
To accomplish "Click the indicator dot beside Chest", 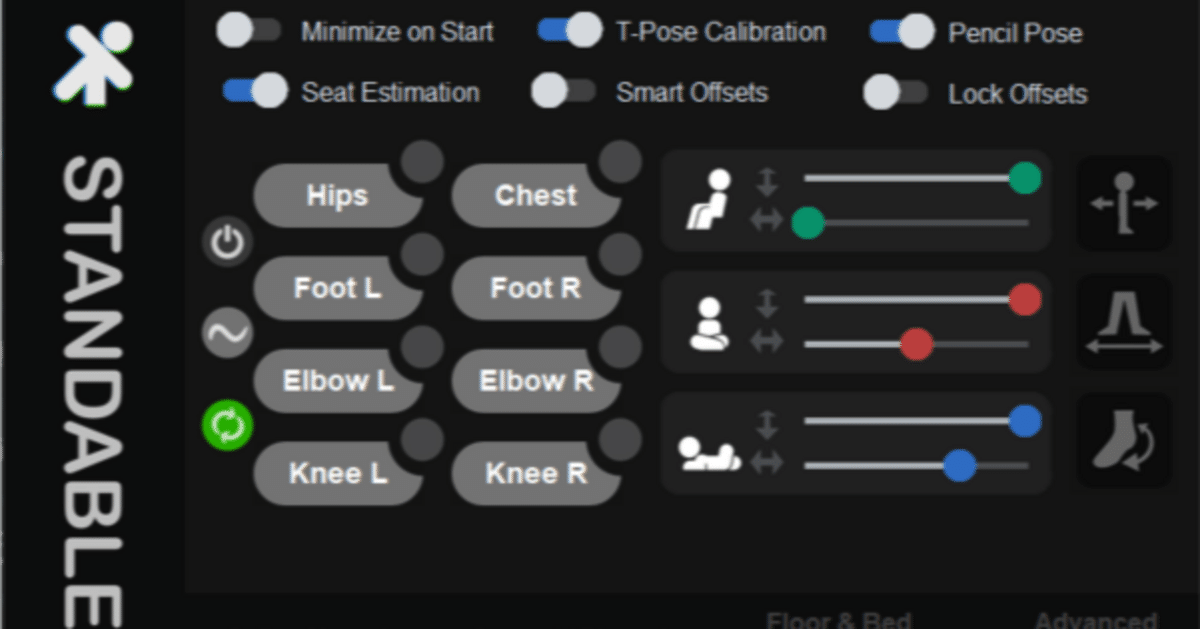I will click(x=620, y=160).
